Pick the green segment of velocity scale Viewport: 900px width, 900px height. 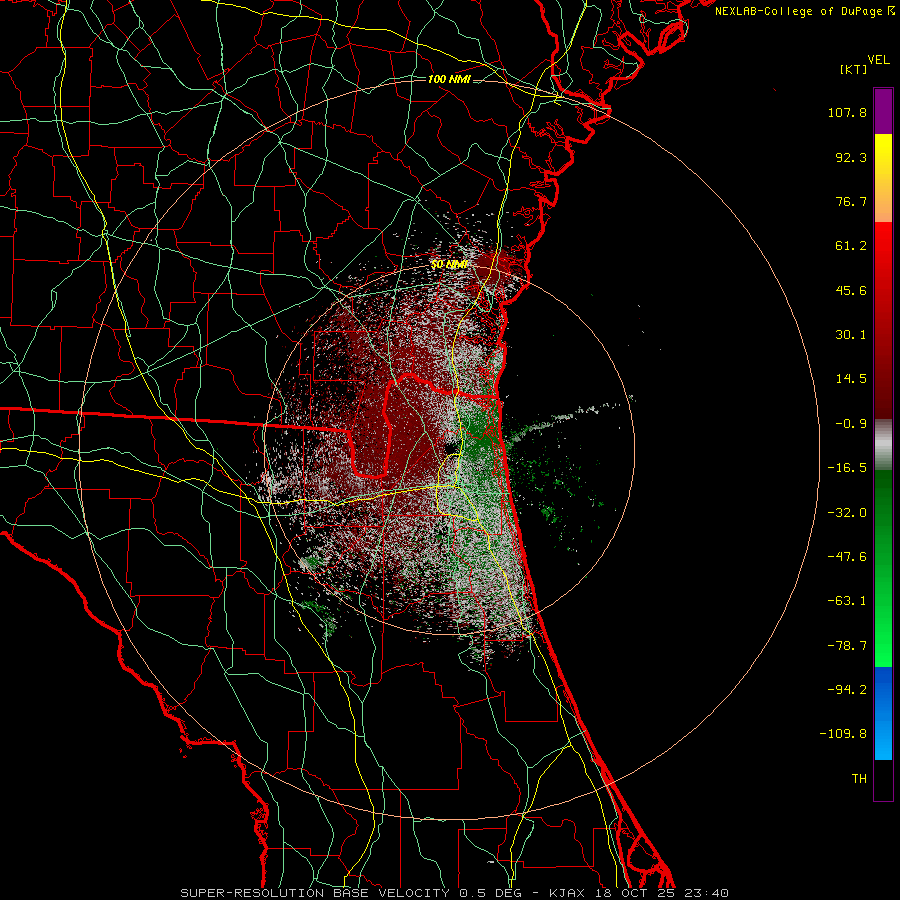tap(883, 568)
